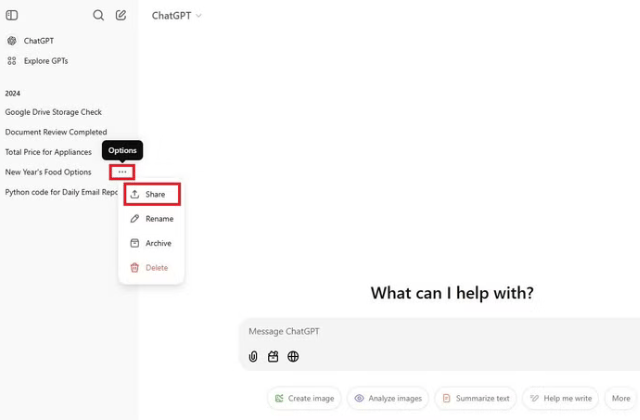
Task: Choose Archive from the context menu
Action: 152,243
